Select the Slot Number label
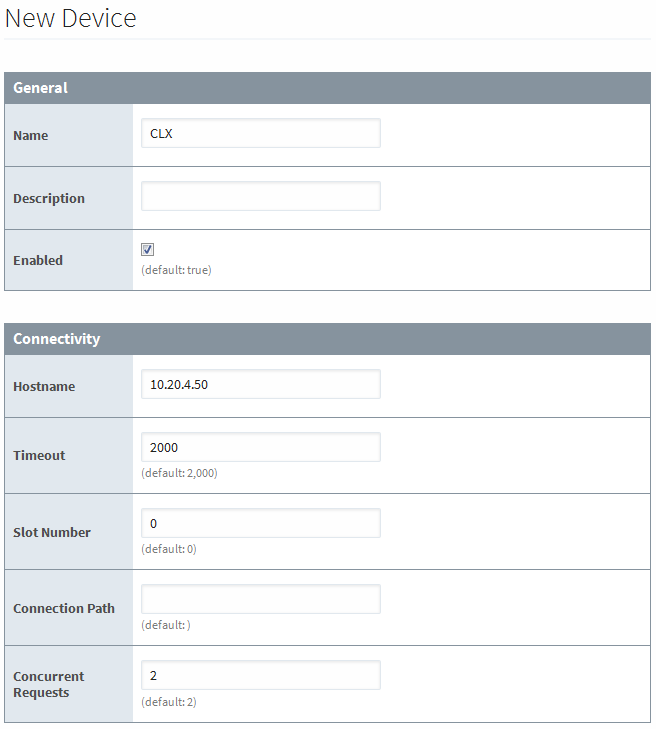Viewport: 656px width, 729px height. 52,532
